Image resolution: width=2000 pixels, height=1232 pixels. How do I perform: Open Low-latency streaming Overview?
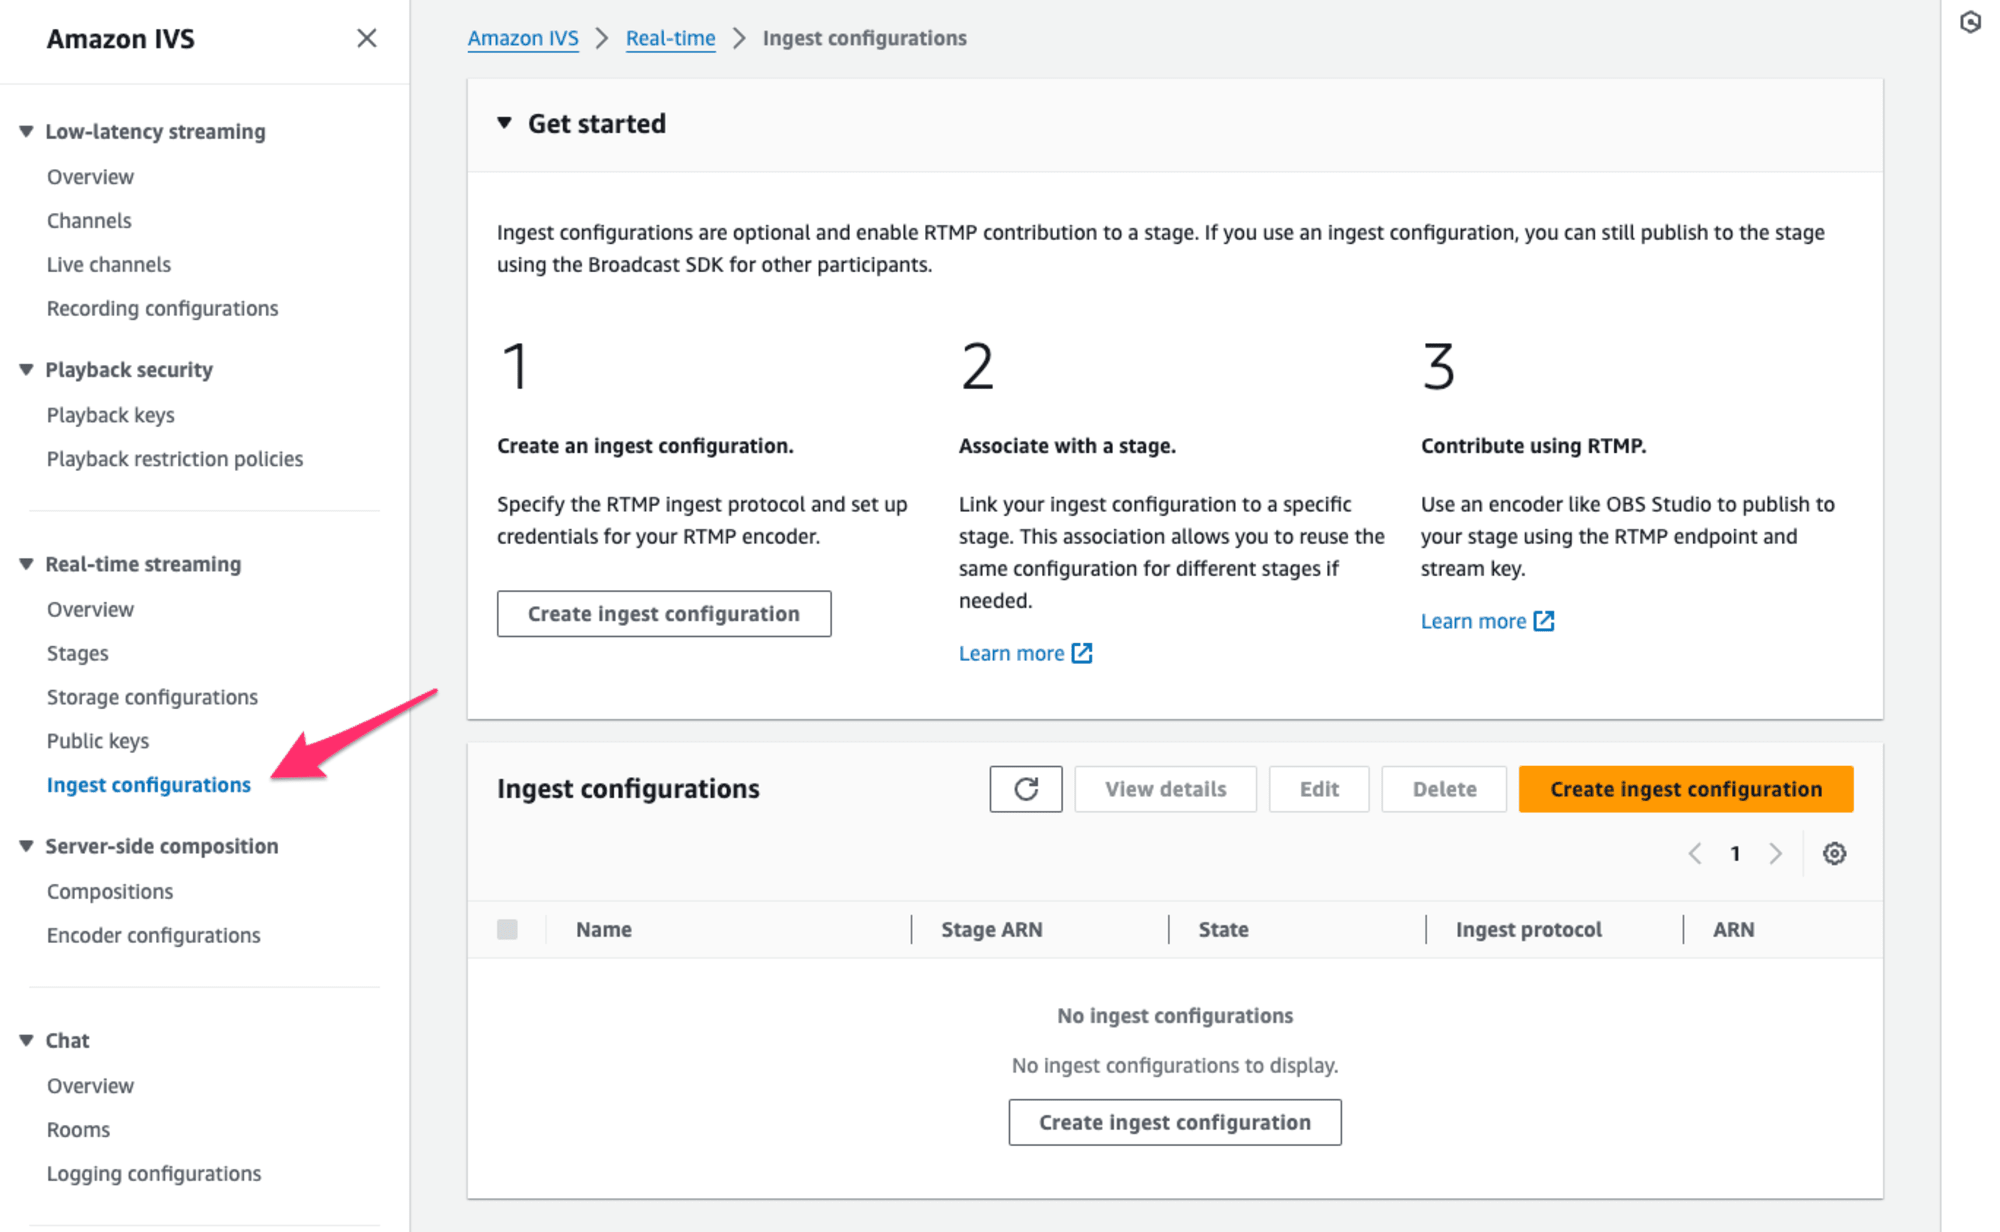pyautogui.click(x=90, y=176)
